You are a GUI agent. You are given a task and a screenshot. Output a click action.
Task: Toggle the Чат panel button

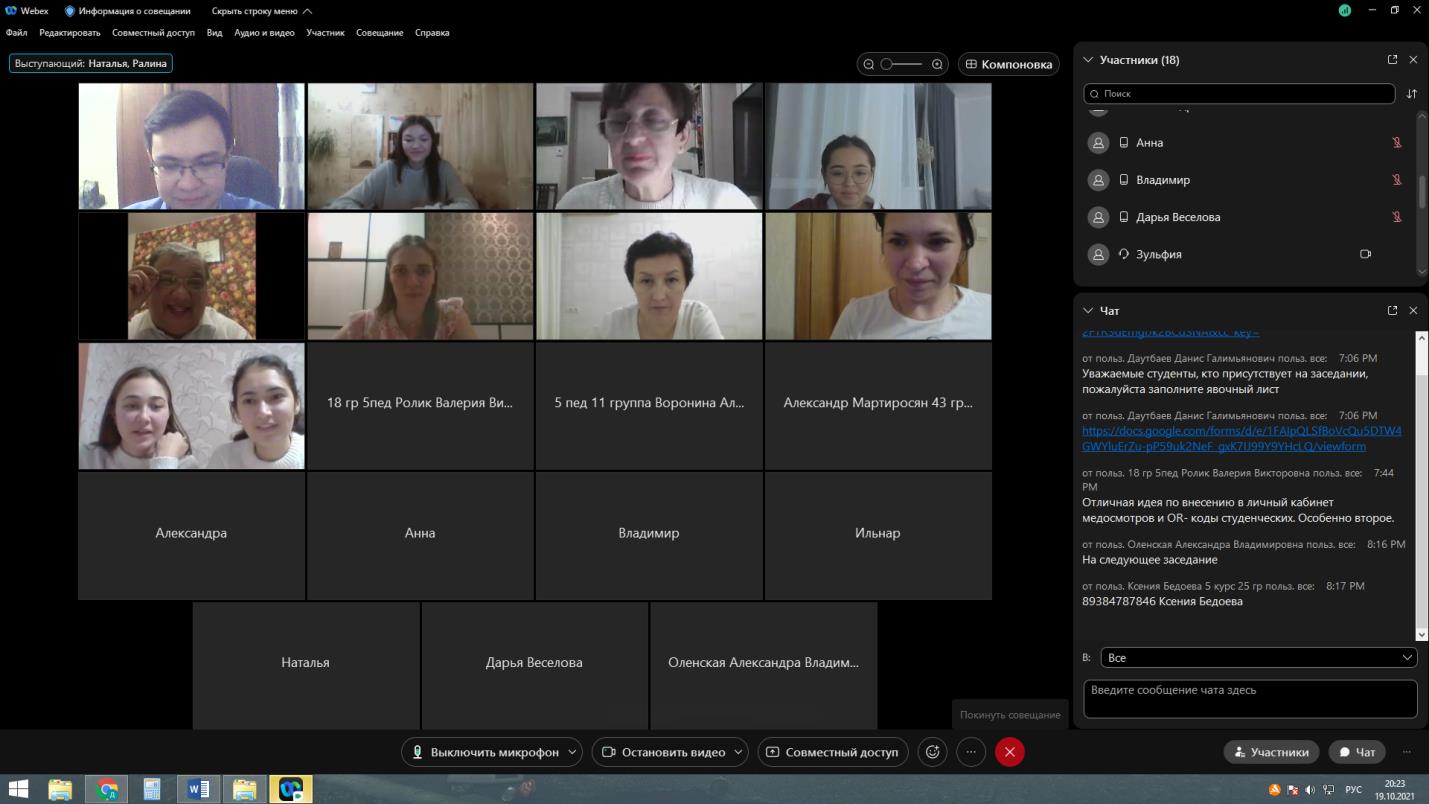[x=1357, y=752]
